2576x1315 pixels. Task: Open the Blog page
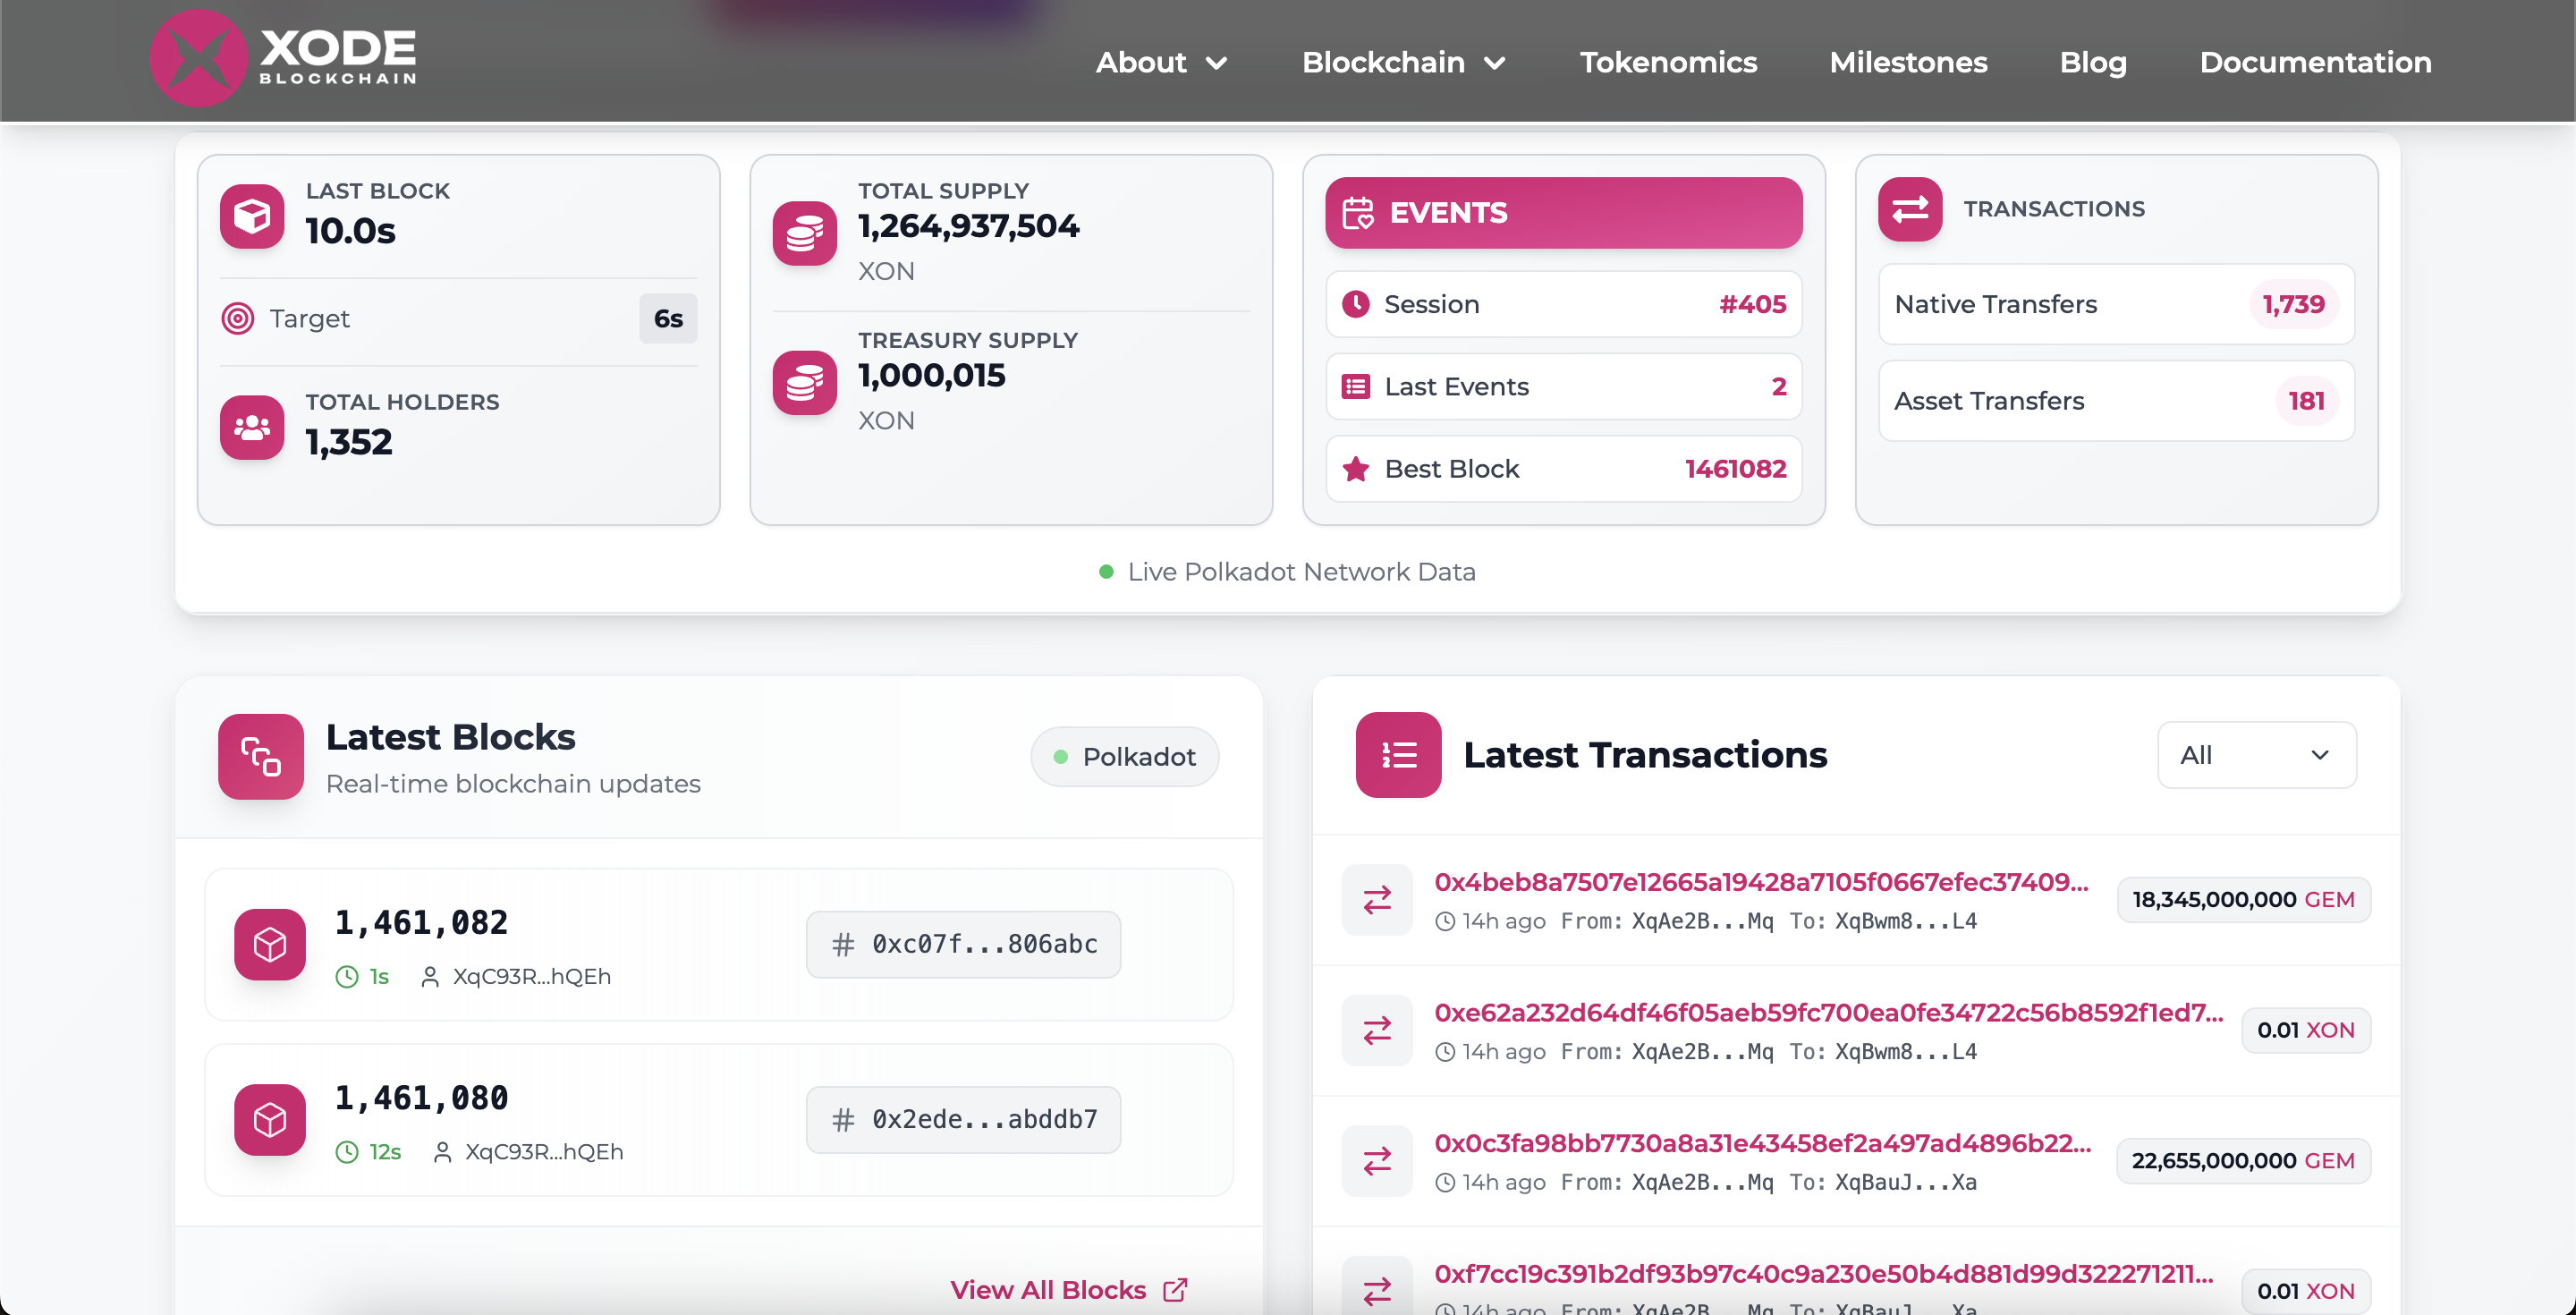[x=2093, y=62]
